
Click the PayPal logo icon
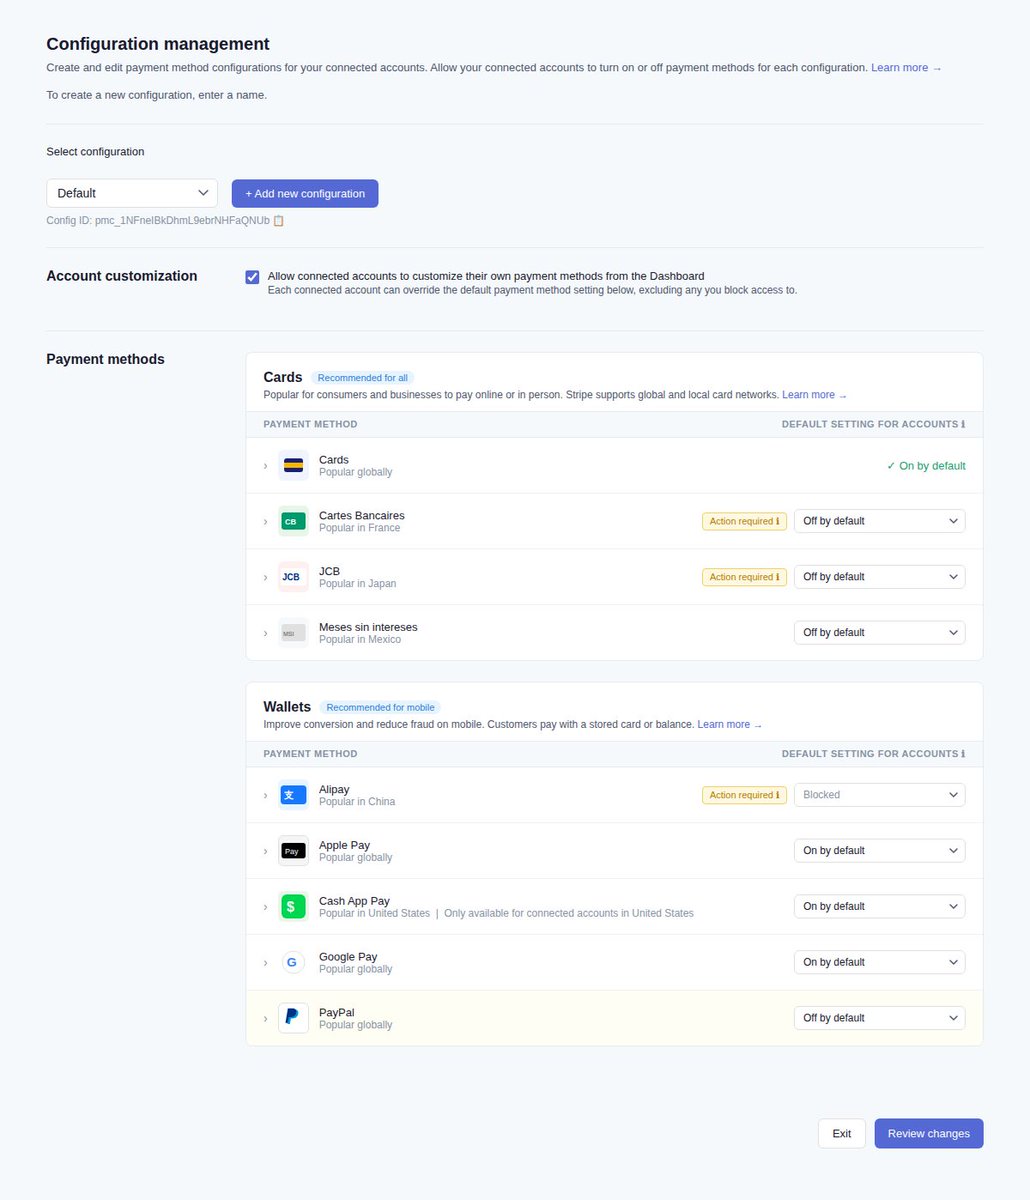coord(293,1018)
